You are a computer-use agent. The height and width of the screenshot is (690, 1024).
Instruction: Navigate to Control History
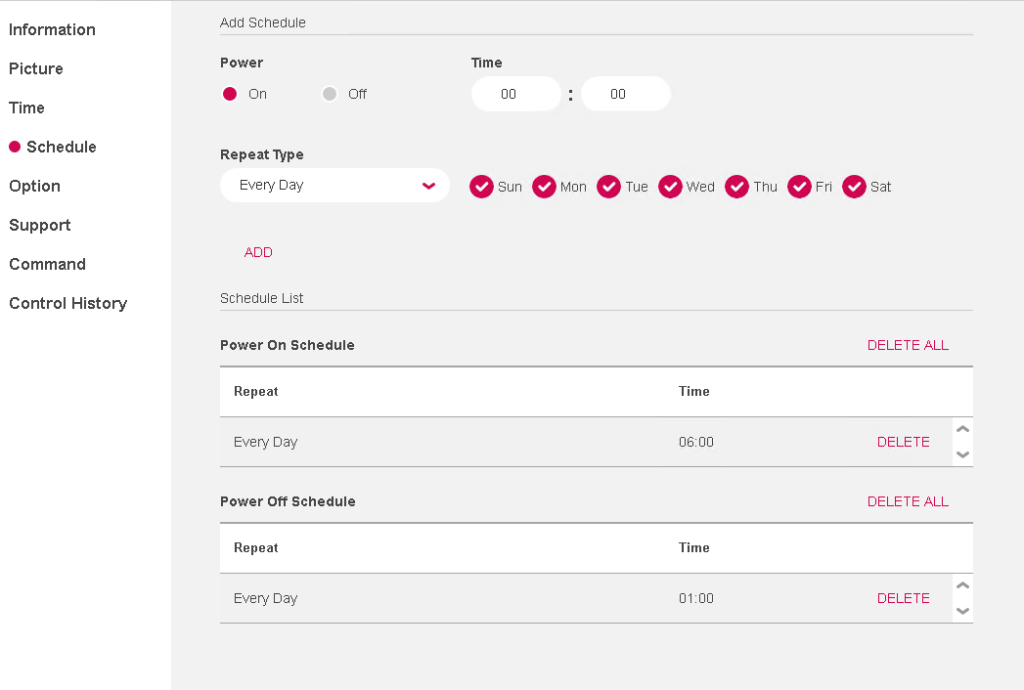[x=68, y=303]
